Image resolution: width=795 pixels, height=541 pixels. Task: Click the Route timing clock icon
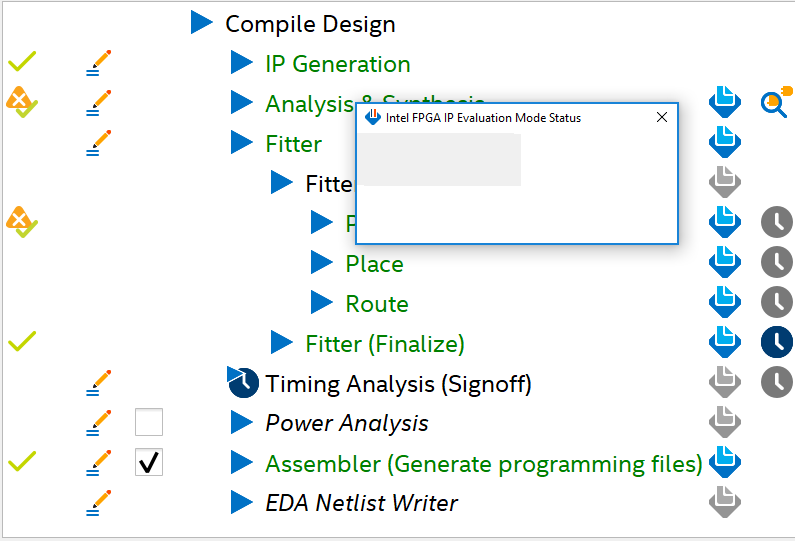coord(776,303)
